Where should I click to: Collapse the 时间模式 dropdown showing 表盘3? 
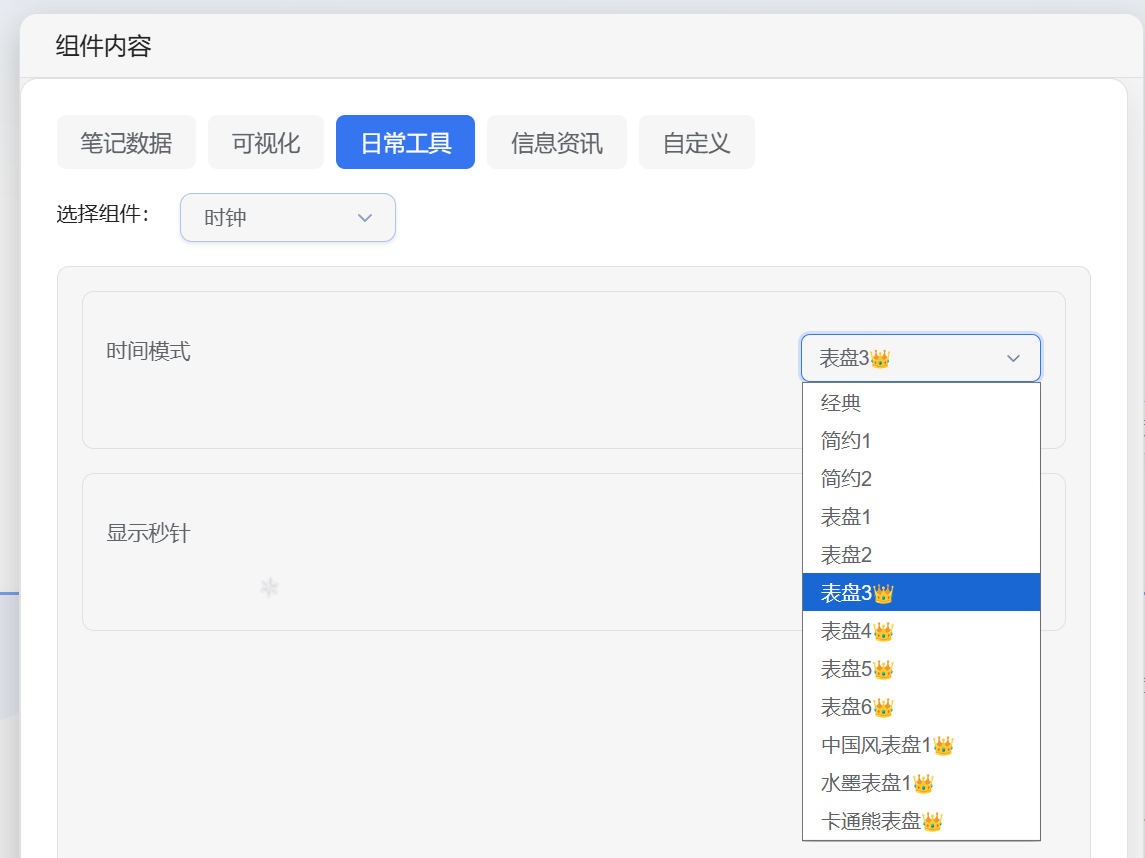(x=921, y=358)
